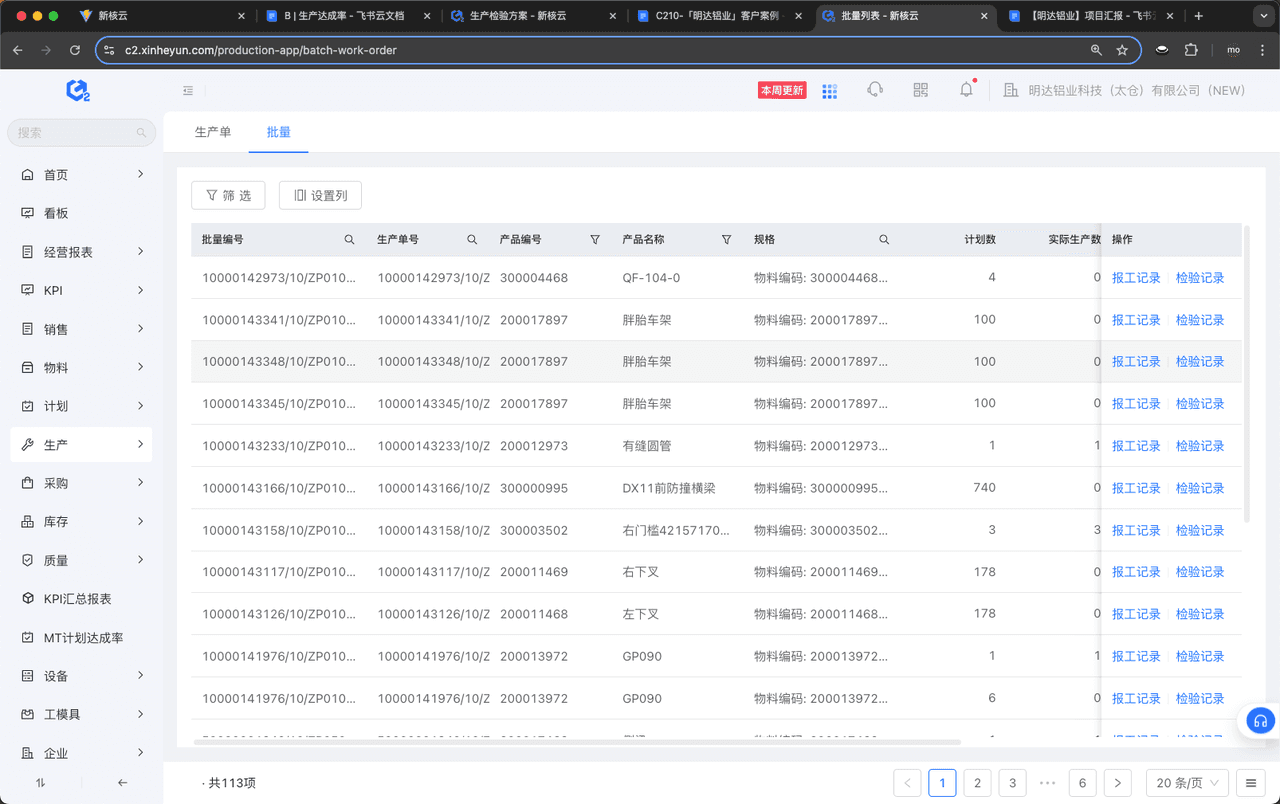This screenshot has width=1280, height=804.
Task: Open MT计划达成率 in the sidebar
Action: point(81,637)
